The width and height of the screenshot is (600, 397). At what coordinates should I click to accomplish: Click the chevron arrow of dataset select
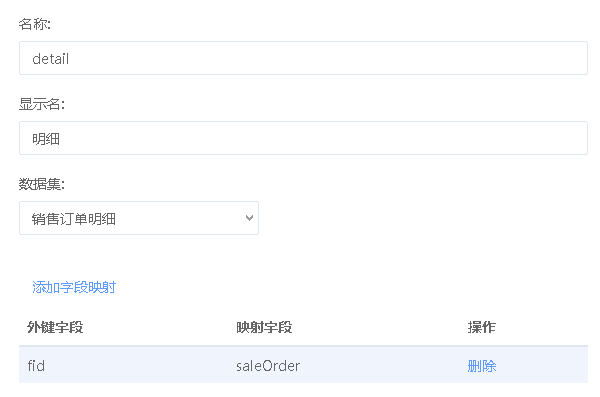(249, 218)
